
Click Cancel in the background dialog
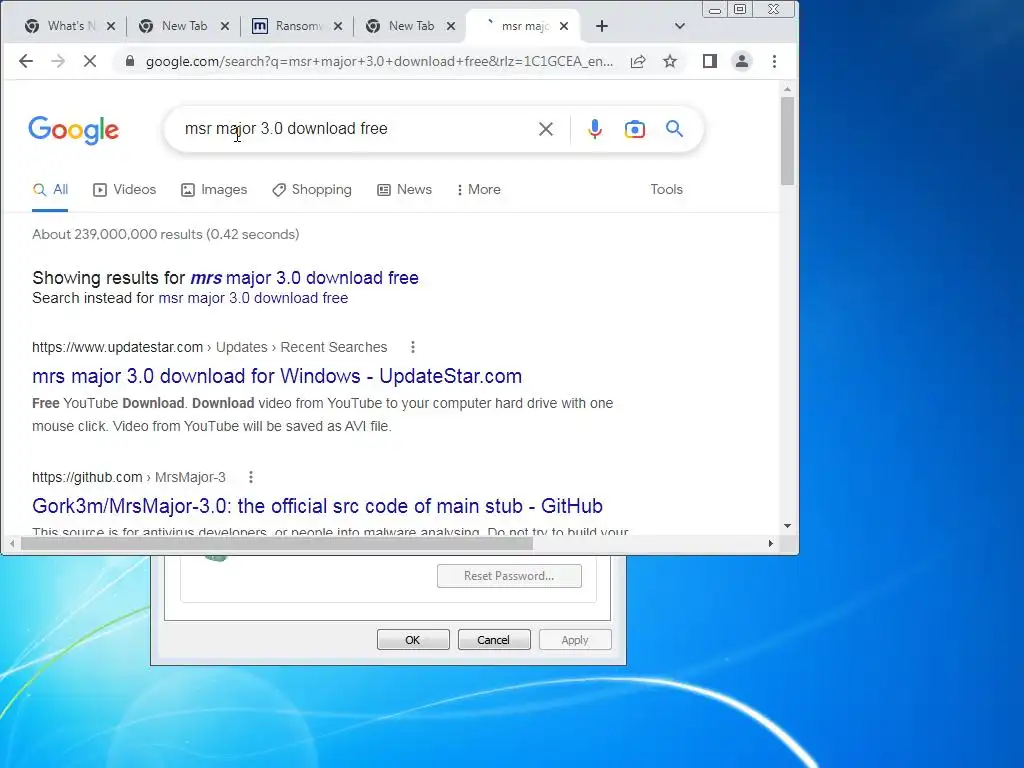tap(494, 640)
